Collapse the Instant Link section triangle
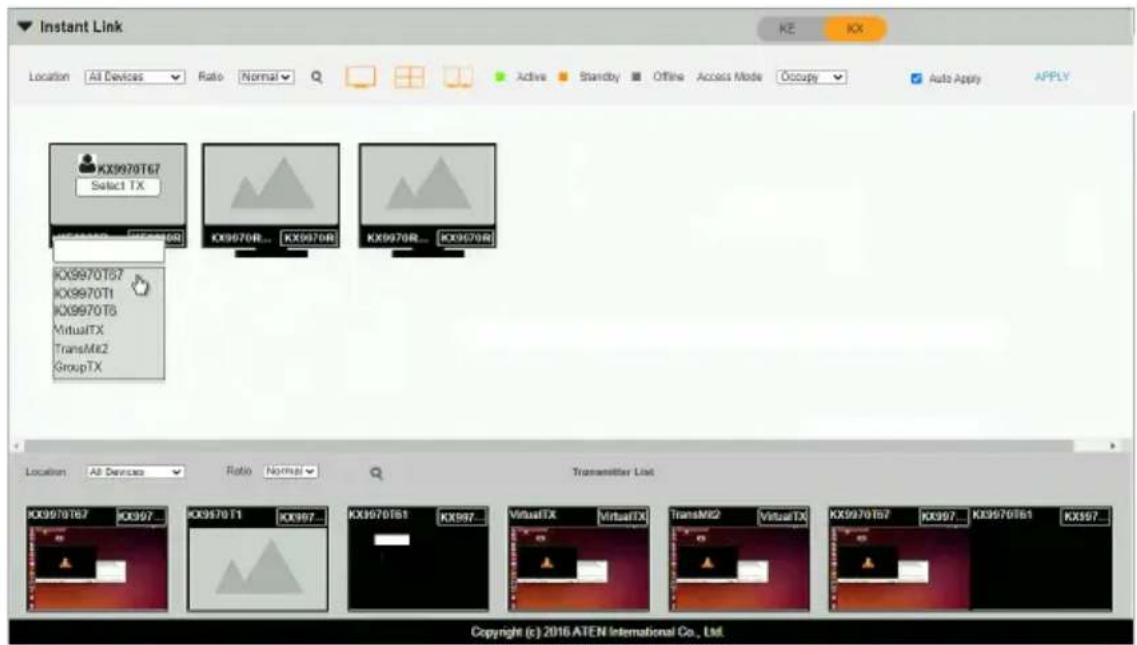Image resolution: width=1137 pixels, height=645 pixels. tap(25, 27)
